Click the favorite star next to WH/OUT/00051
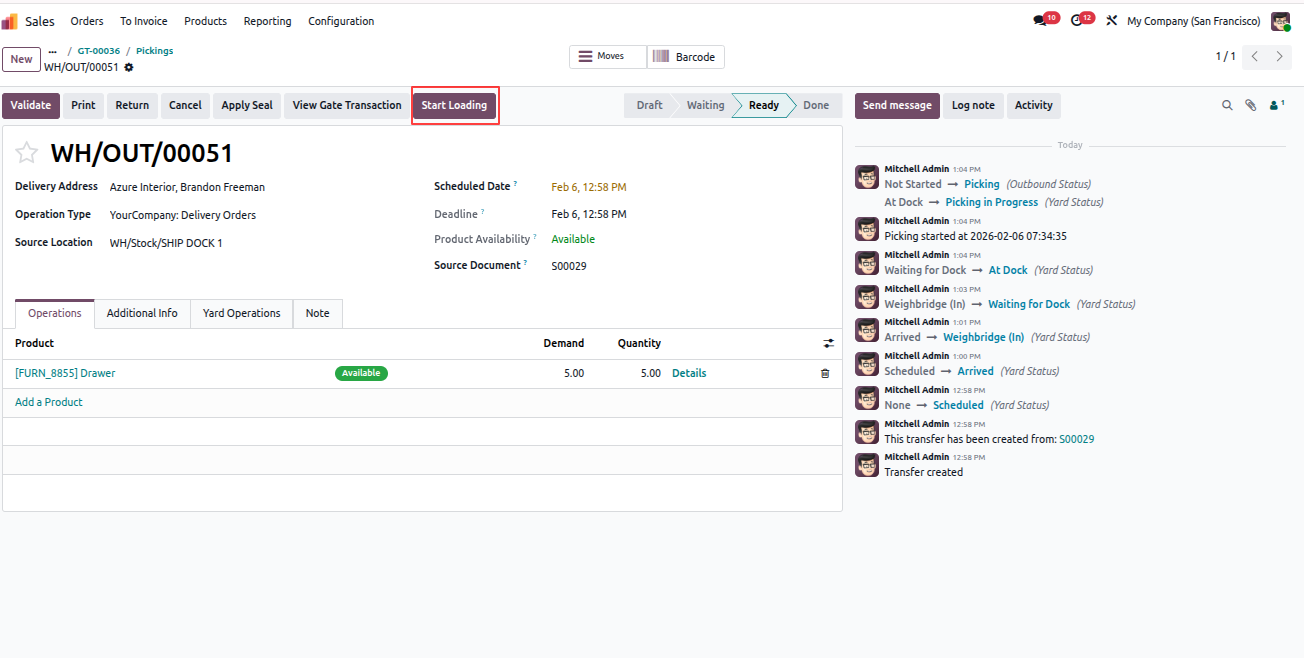 click(x=27, y=153)
